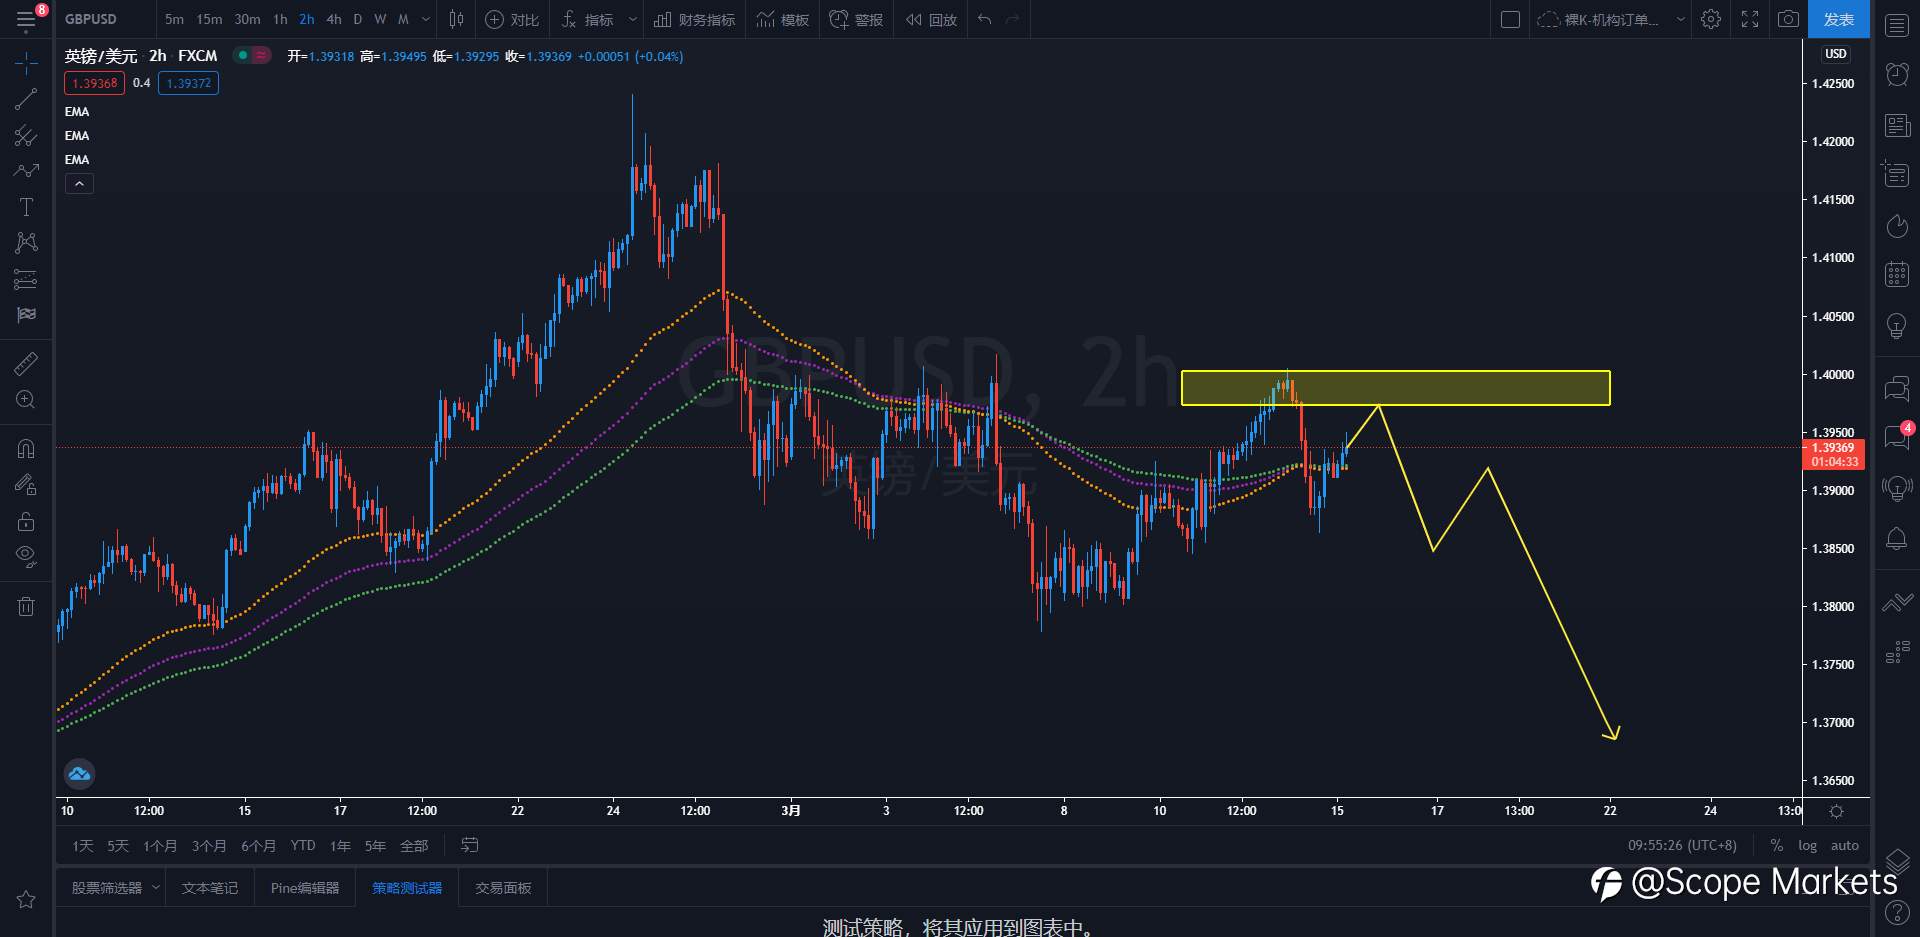Screen dimensions: 1920x937
Task: Select the 5m timeframe
Action: click(x=174, y=19)
